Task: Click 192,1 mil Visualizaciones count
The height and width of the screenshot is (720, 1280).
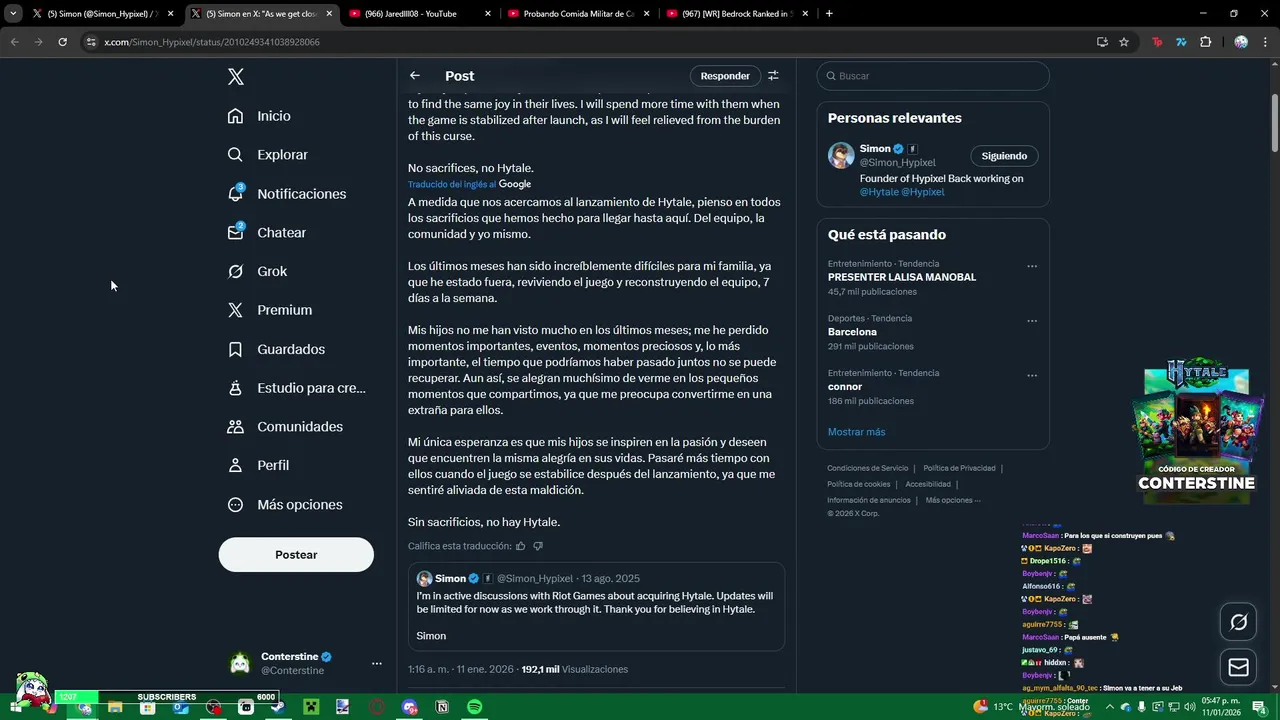Action: 574,669
